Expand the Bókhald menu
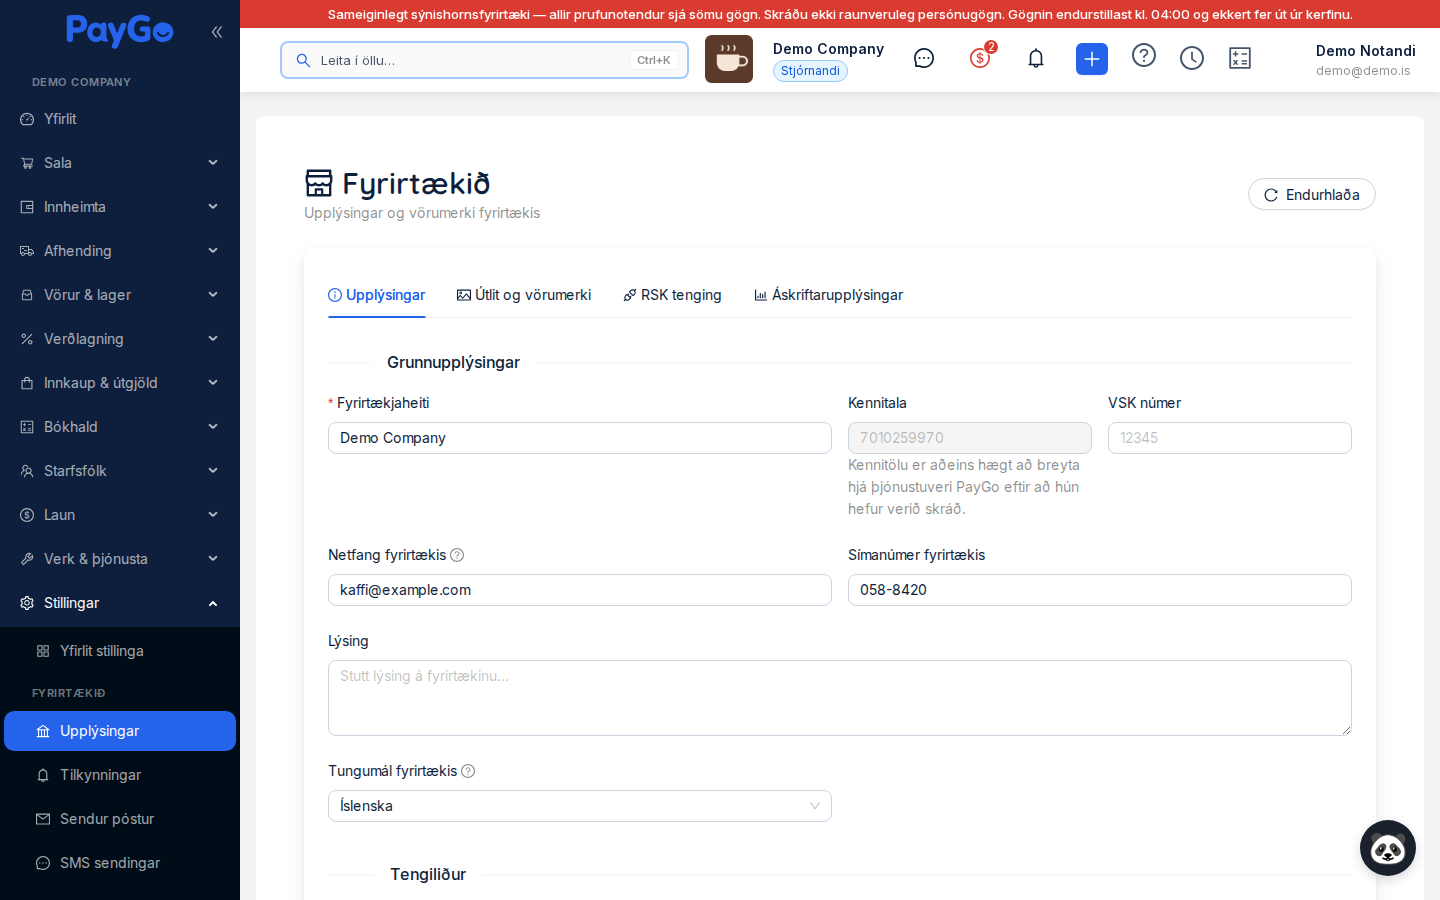This screenshot has width=1440, height=900. point(120,427)
